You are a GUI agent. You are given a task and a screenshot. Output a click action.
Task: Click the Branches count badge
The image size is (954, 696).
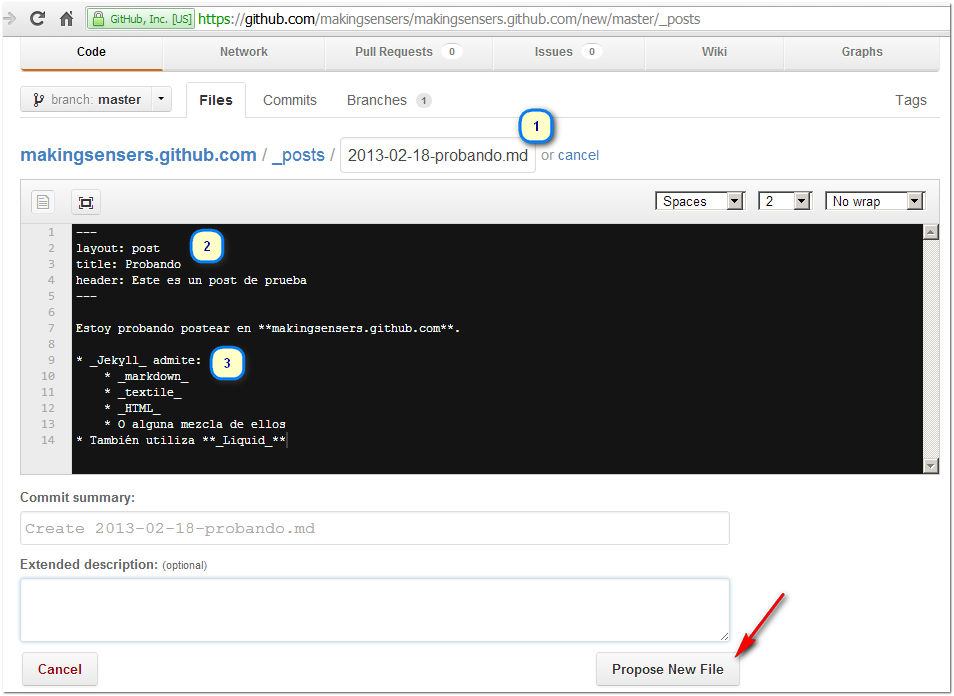pos(424,100)
